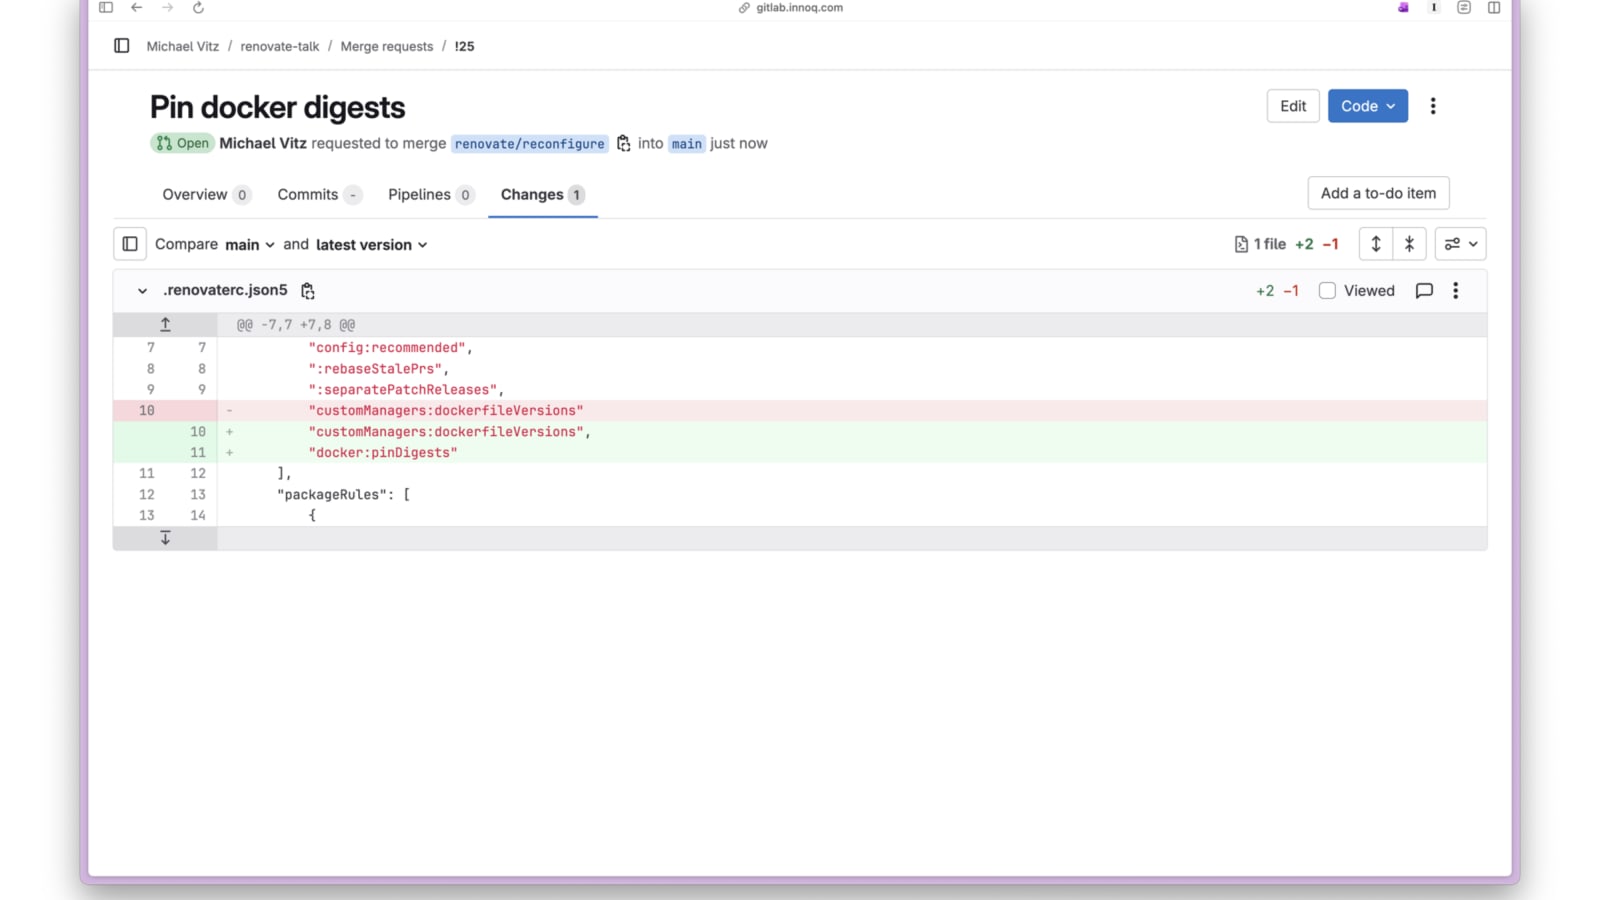Expand diff lines downward below line 14

tap(165, 538)
